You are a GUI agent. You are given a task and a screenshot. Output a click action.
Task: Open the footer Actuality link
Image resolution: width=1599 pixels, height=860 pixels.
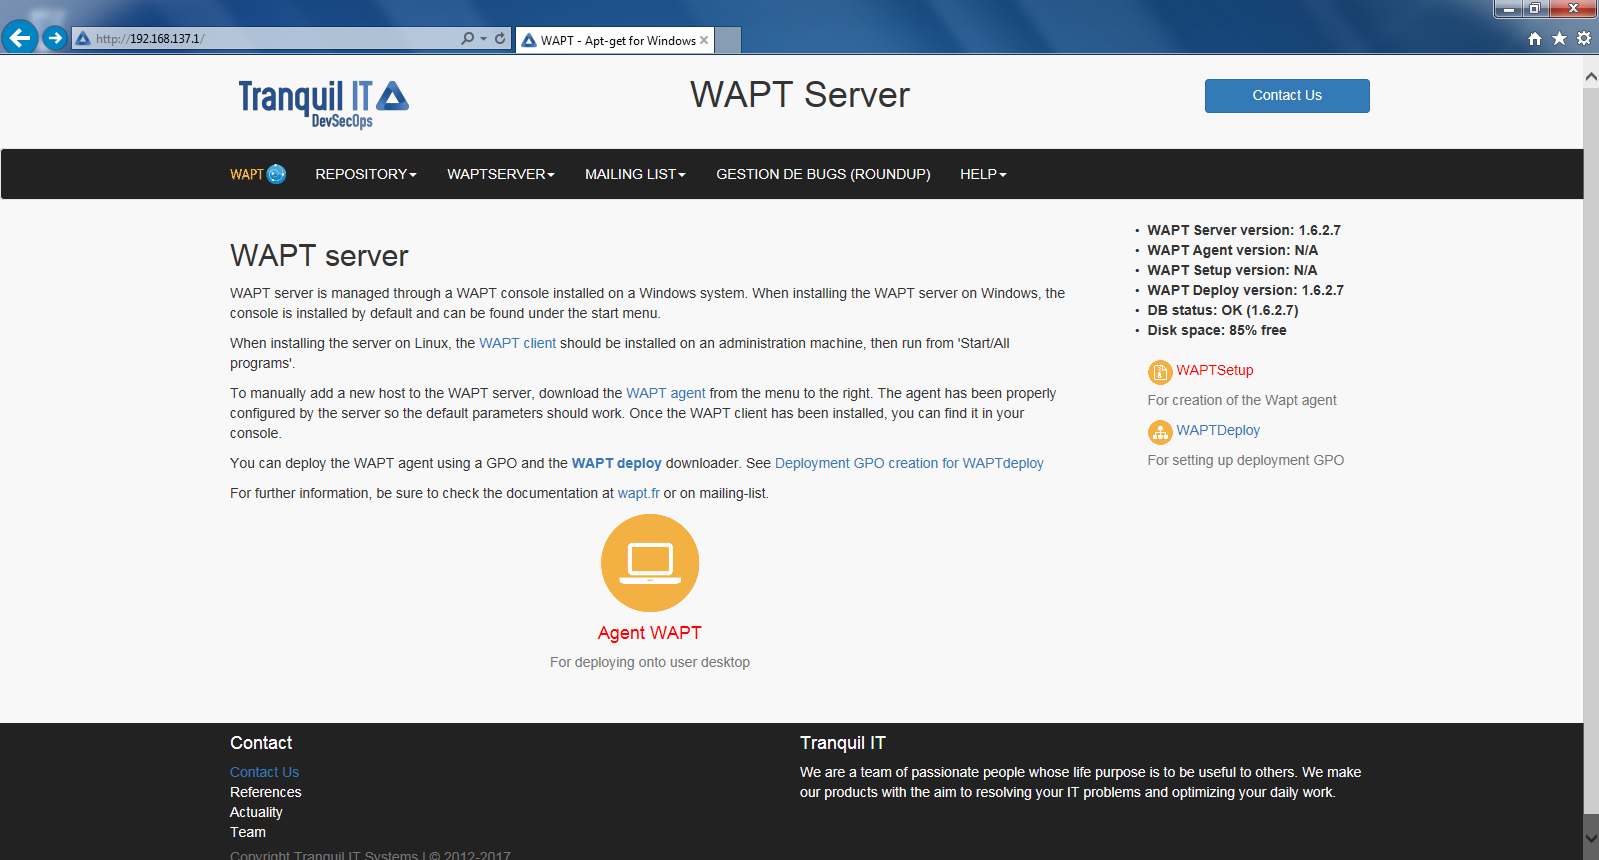tap(256, 812)
